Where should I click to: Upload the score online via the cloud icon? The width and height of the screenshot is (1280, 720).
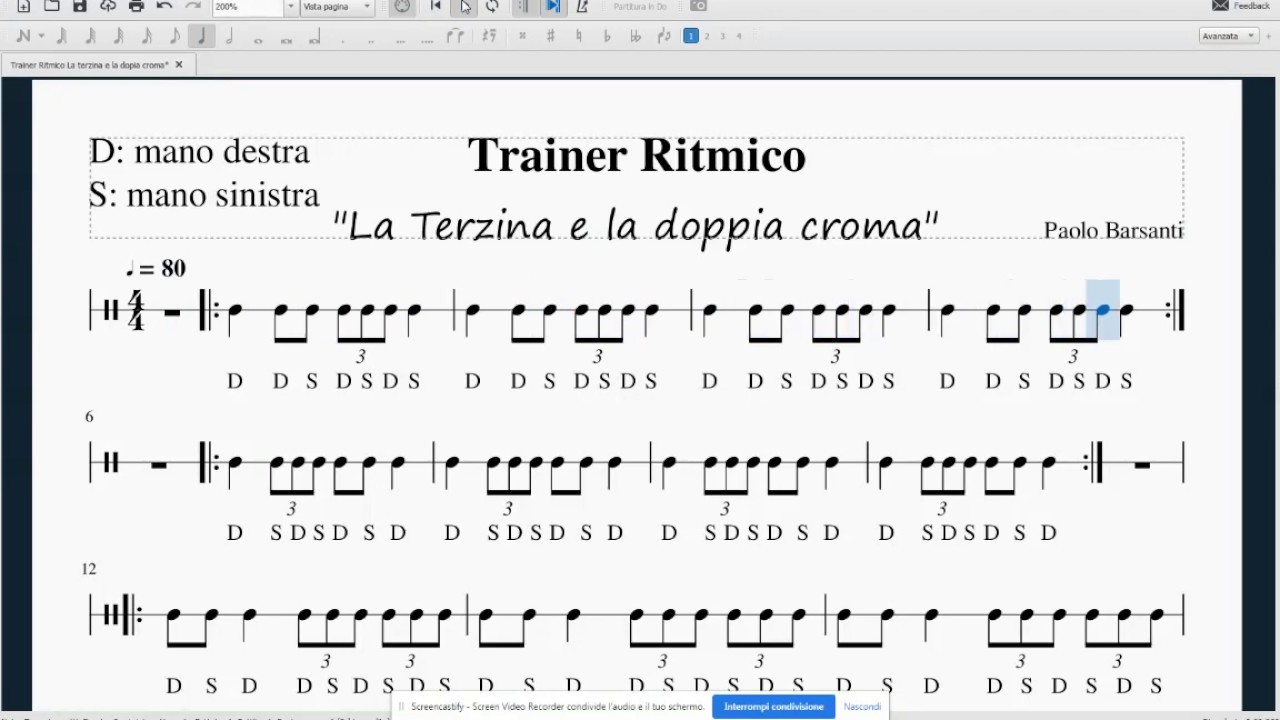(108, 6)
